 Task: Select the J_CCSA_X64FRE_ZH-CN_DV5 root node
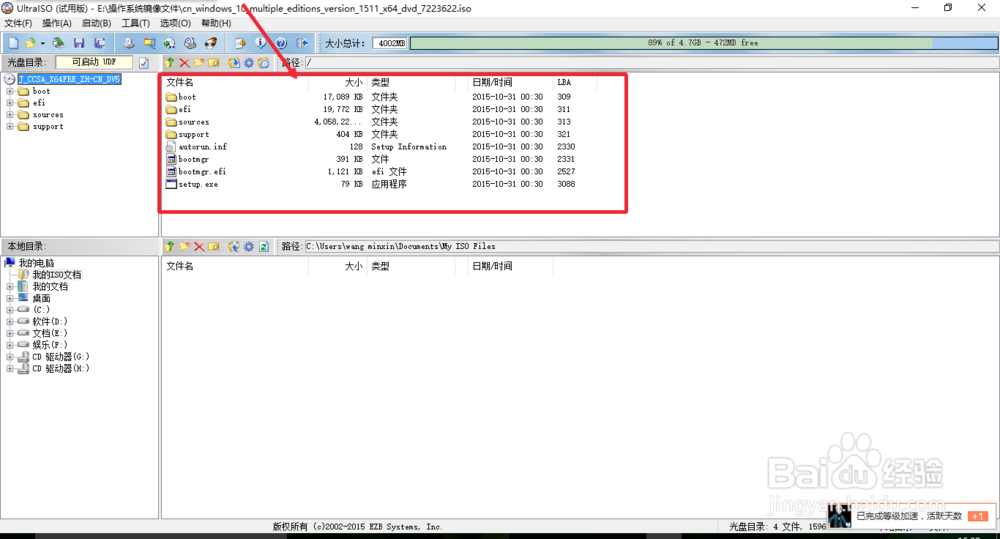[69, 79]
